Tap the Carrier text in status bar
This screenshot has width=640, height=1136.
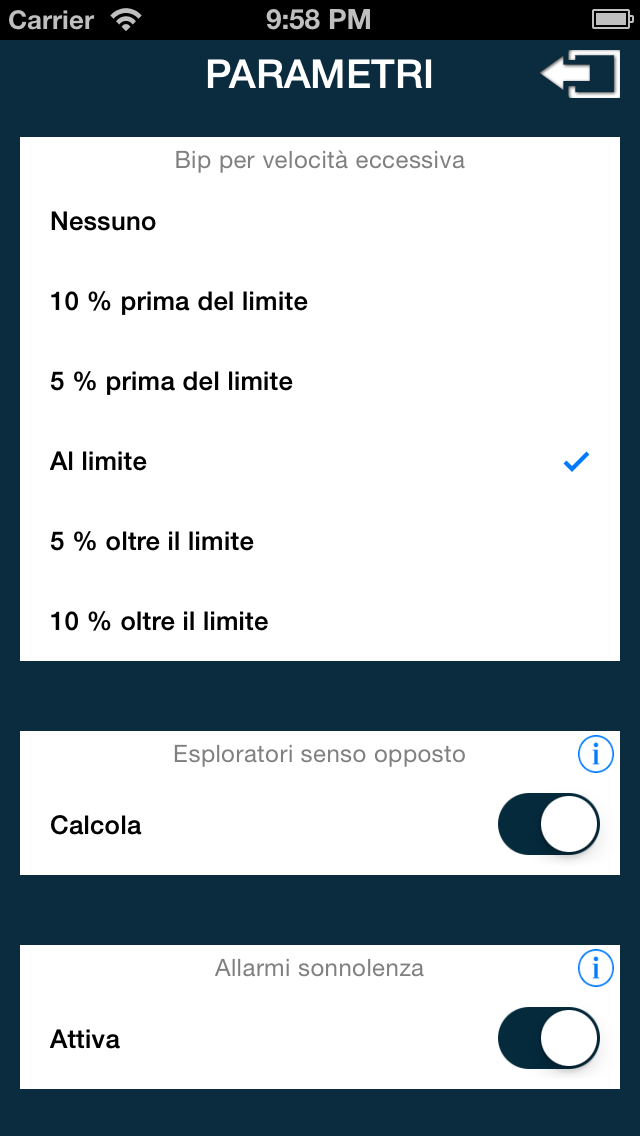51,19
